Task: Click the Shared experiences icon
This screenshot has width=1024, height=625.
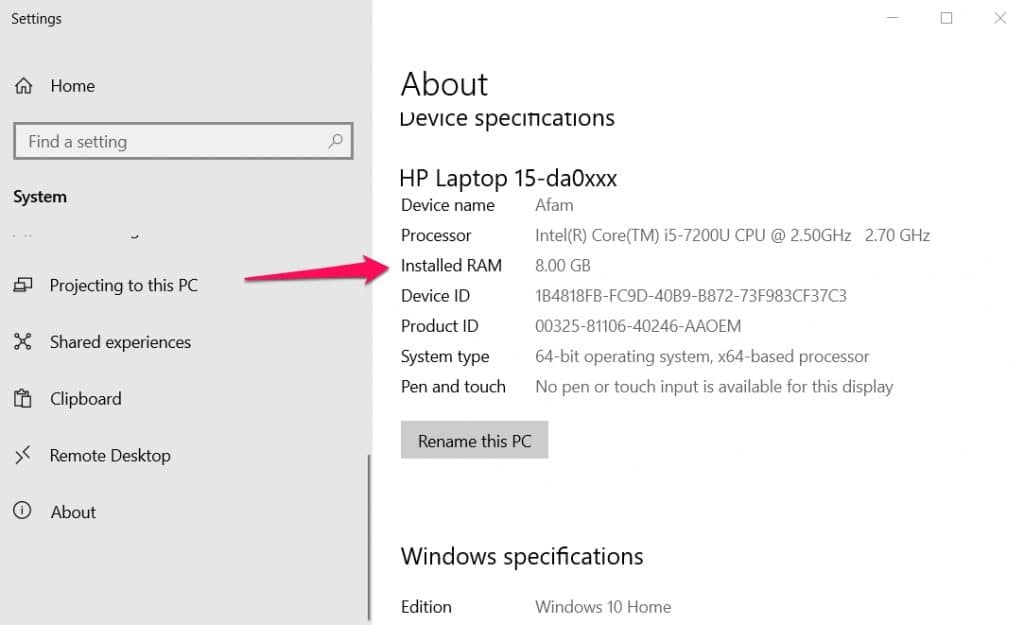Action: pos(23,342)
